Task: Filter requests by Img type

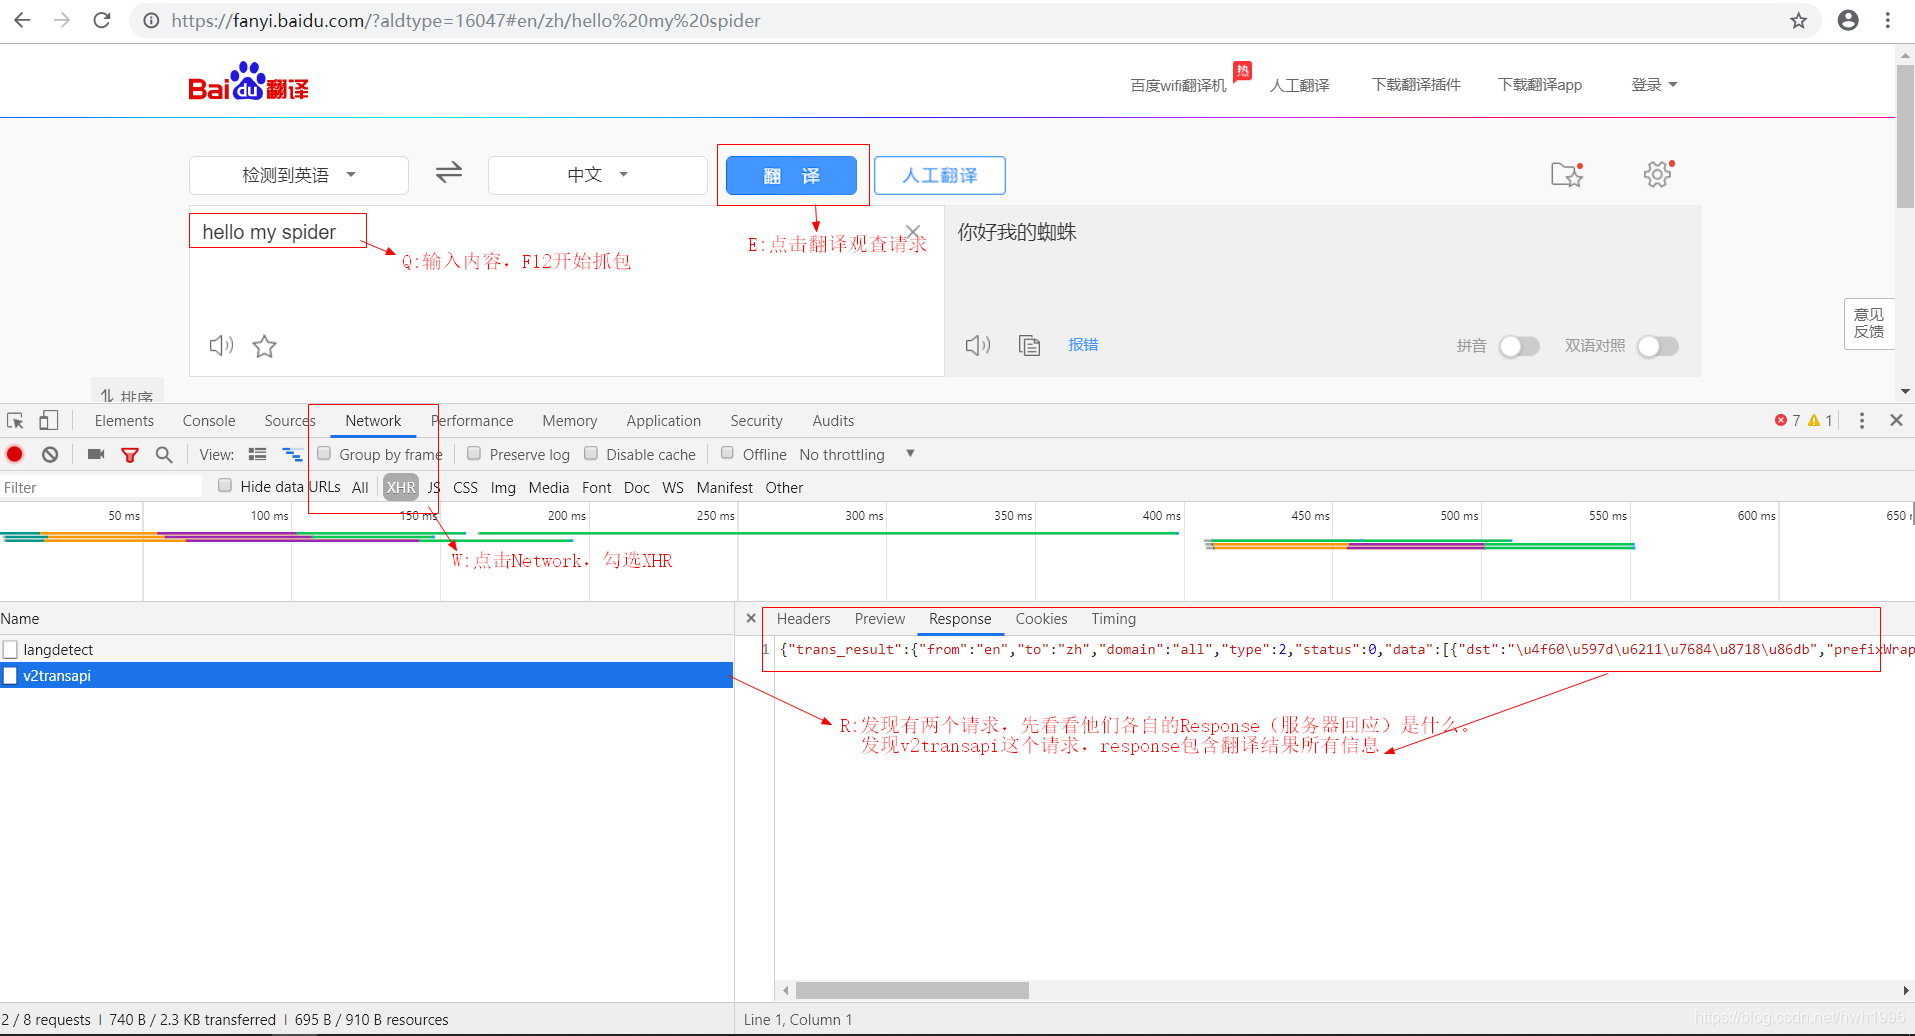Action: pyautogui.click(x=503, y=487)
